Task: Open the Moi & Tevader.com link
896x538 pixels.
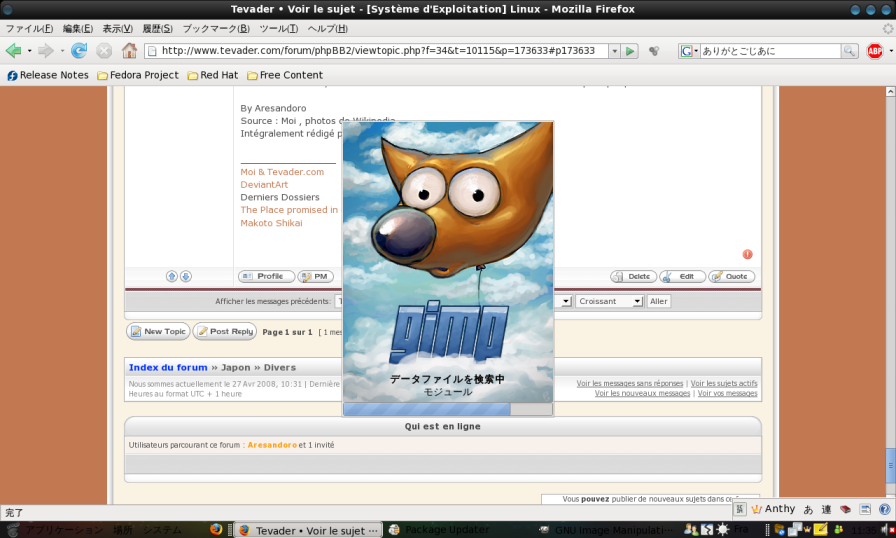Action: (x=282, y=172)
